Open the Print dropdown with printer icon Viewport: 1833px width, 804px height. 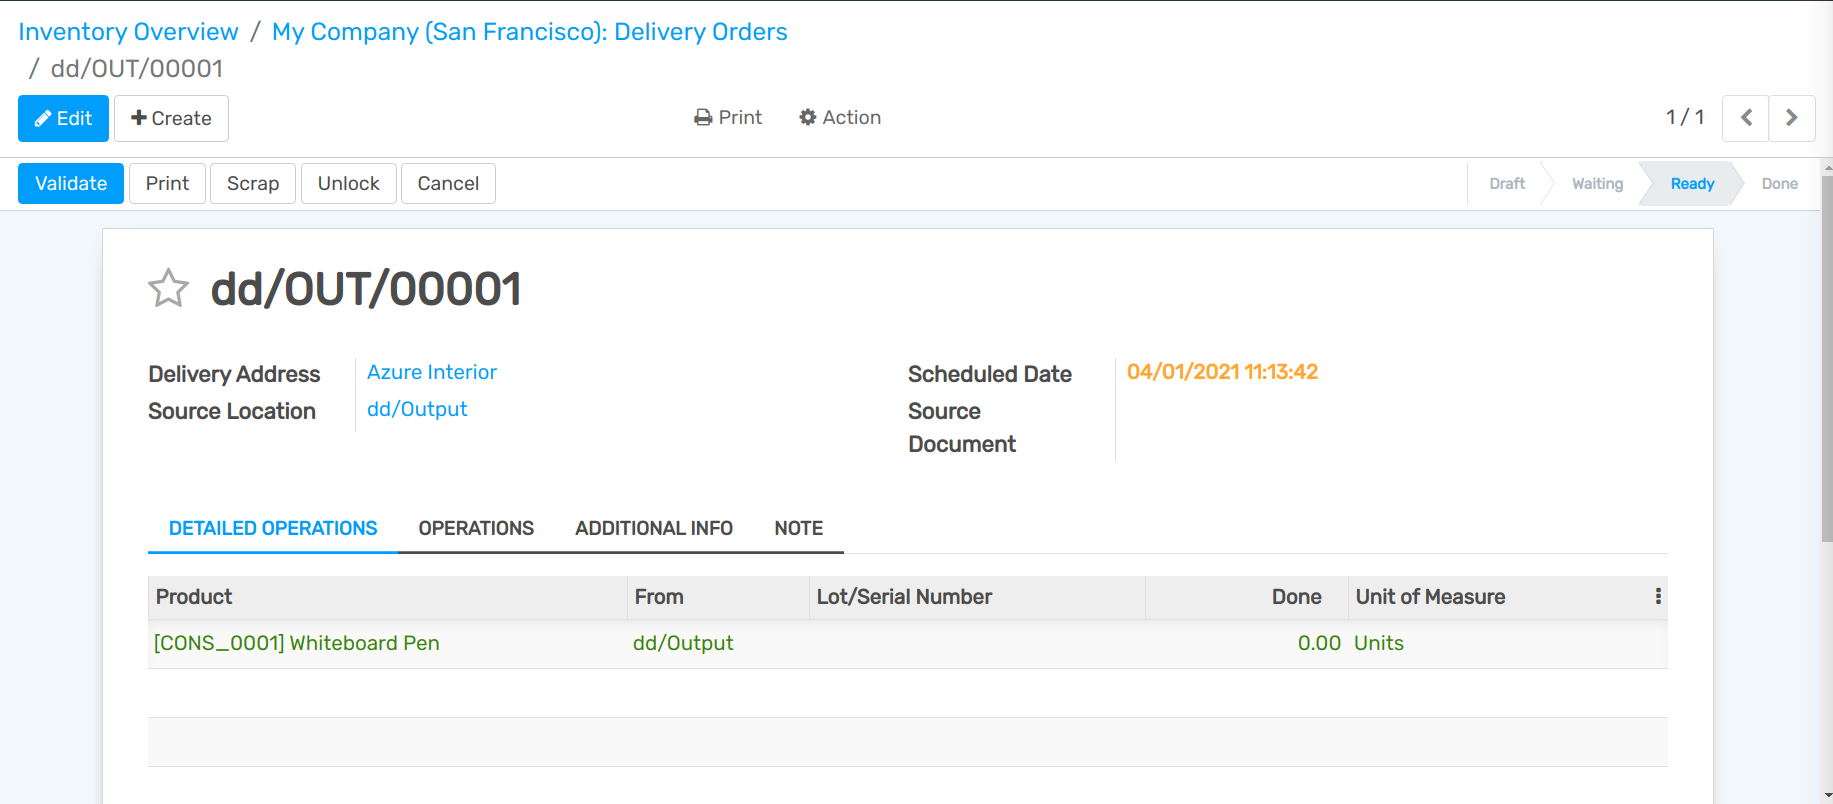728,118
